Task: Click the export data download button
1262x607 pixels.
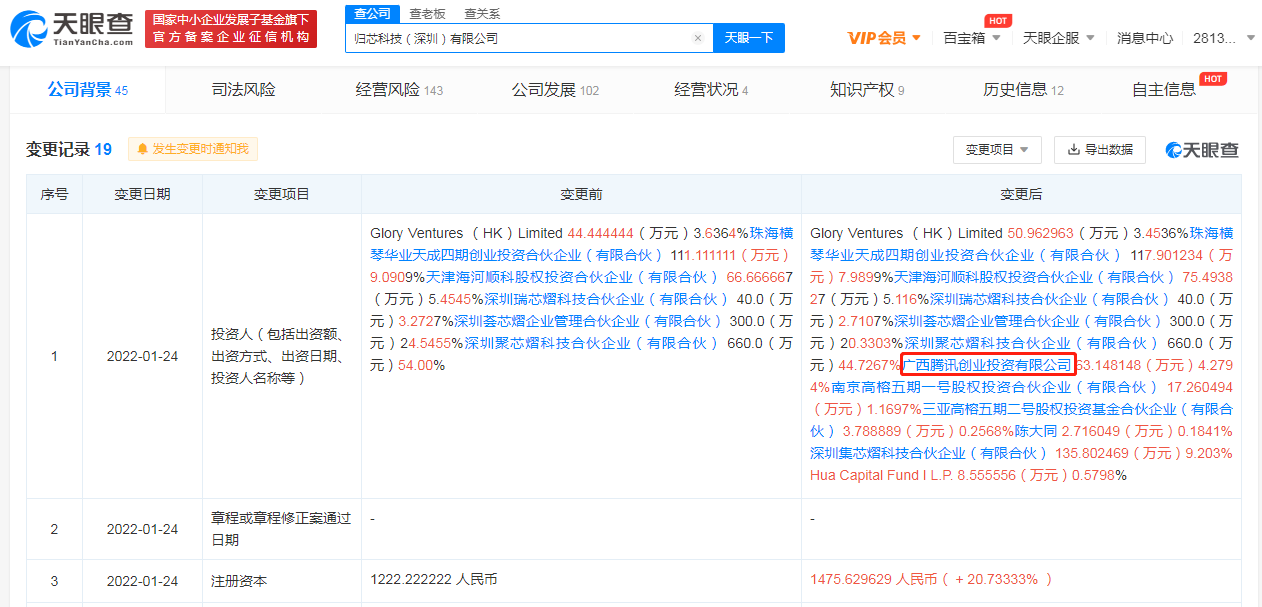Action: coord(1100,150)
